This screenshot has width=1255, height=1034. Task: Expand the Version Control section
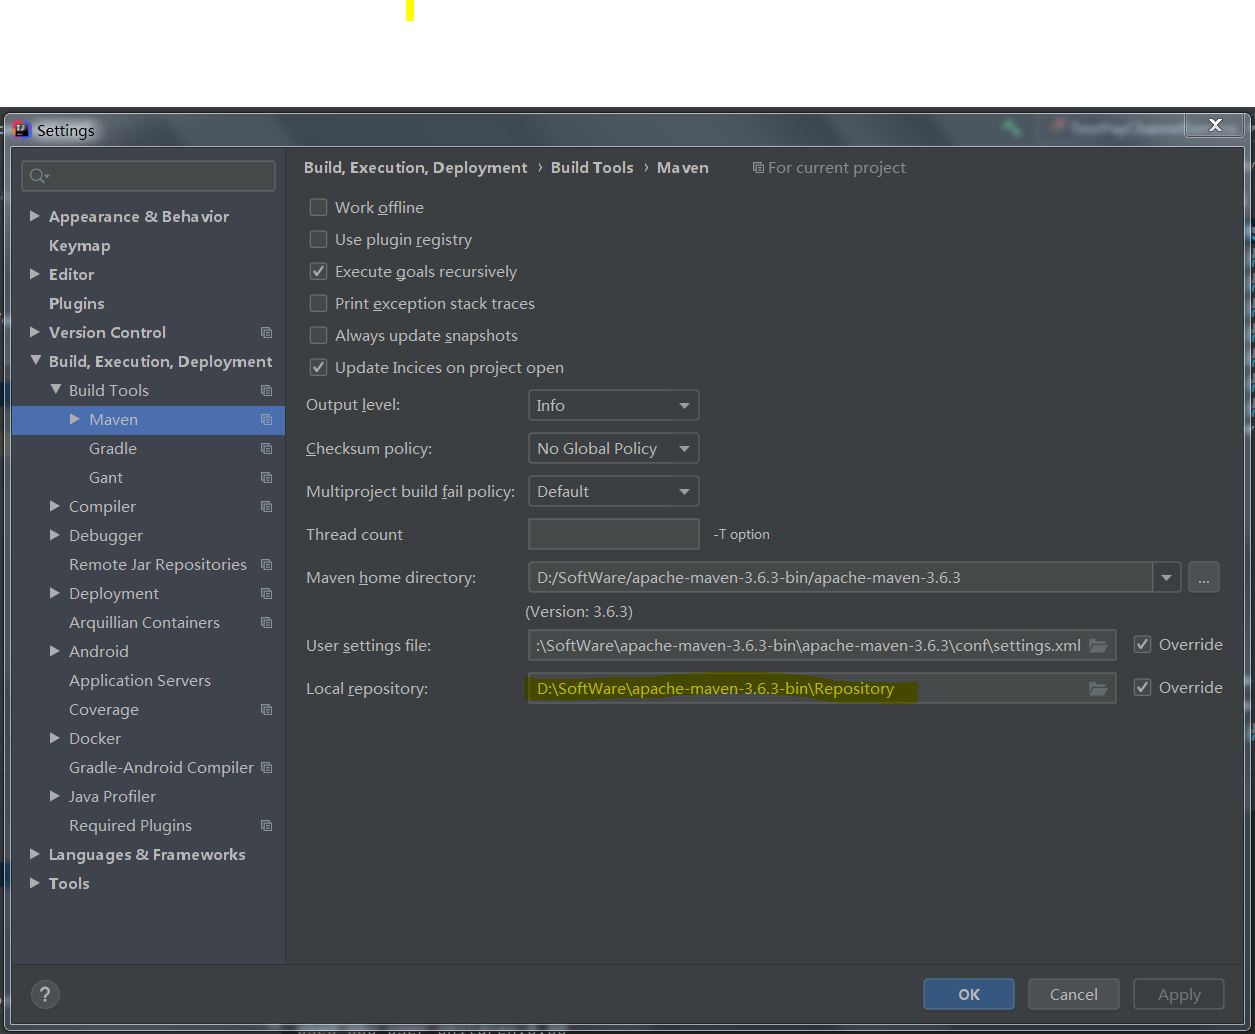click(35, 332)
